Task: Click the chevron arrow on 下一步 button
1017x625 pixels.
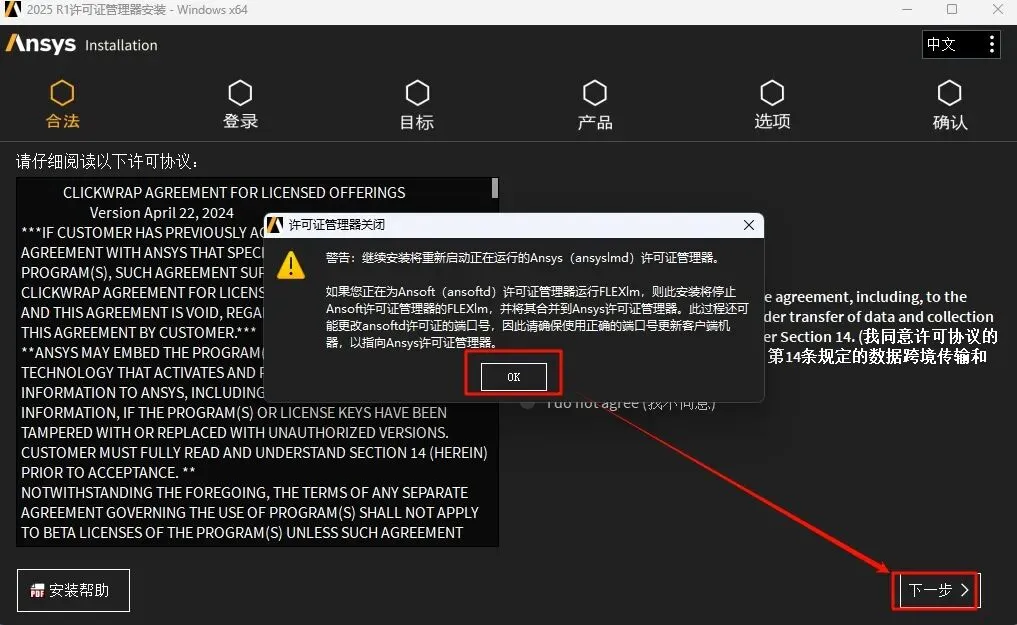Action: [964, 590]
